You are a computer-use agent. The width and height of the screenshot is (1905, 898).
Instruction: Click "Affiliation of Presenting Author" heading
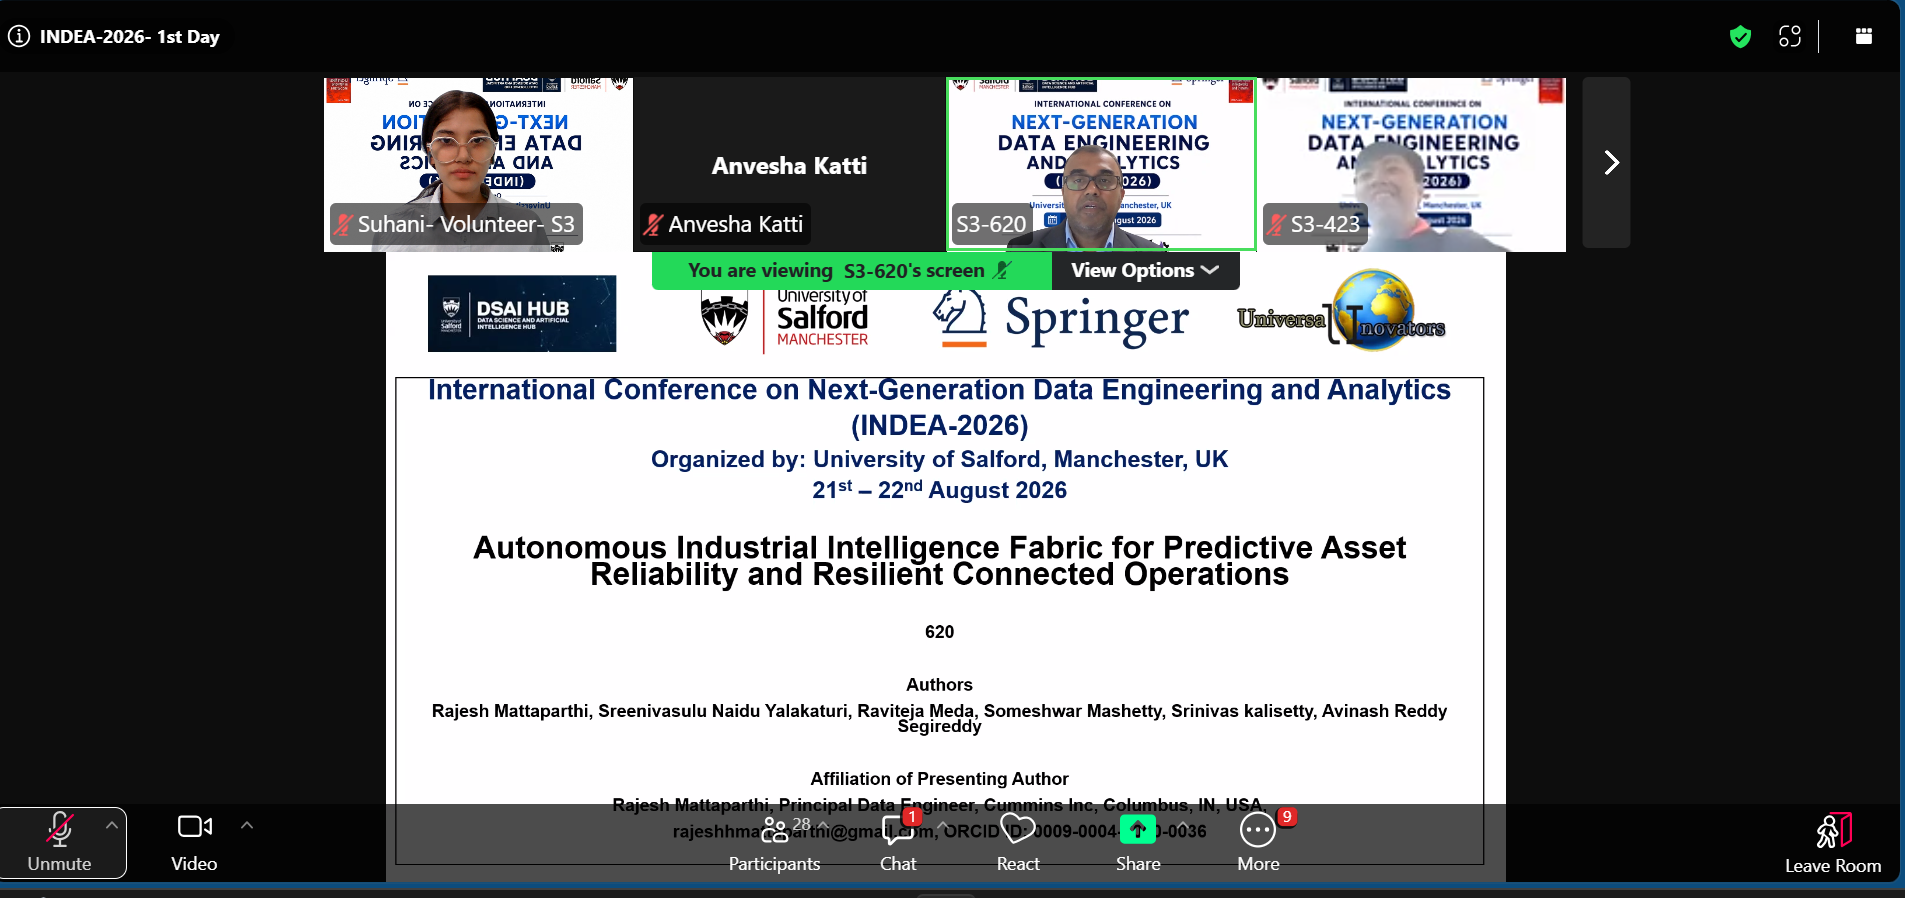coord(939,779)
